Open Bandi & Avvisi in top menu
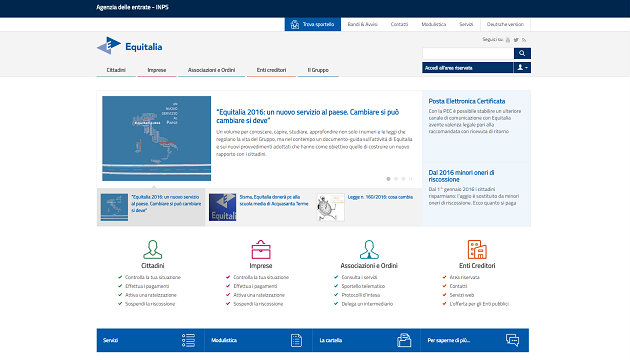The image size is (630, 360). pyautogui.click(x=362, y=24)
